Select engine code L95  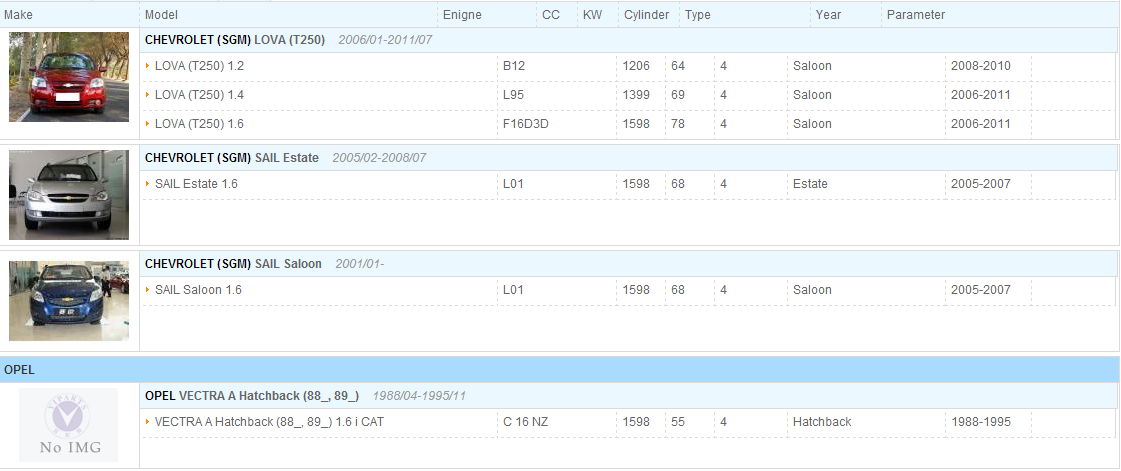pos(513,95)
